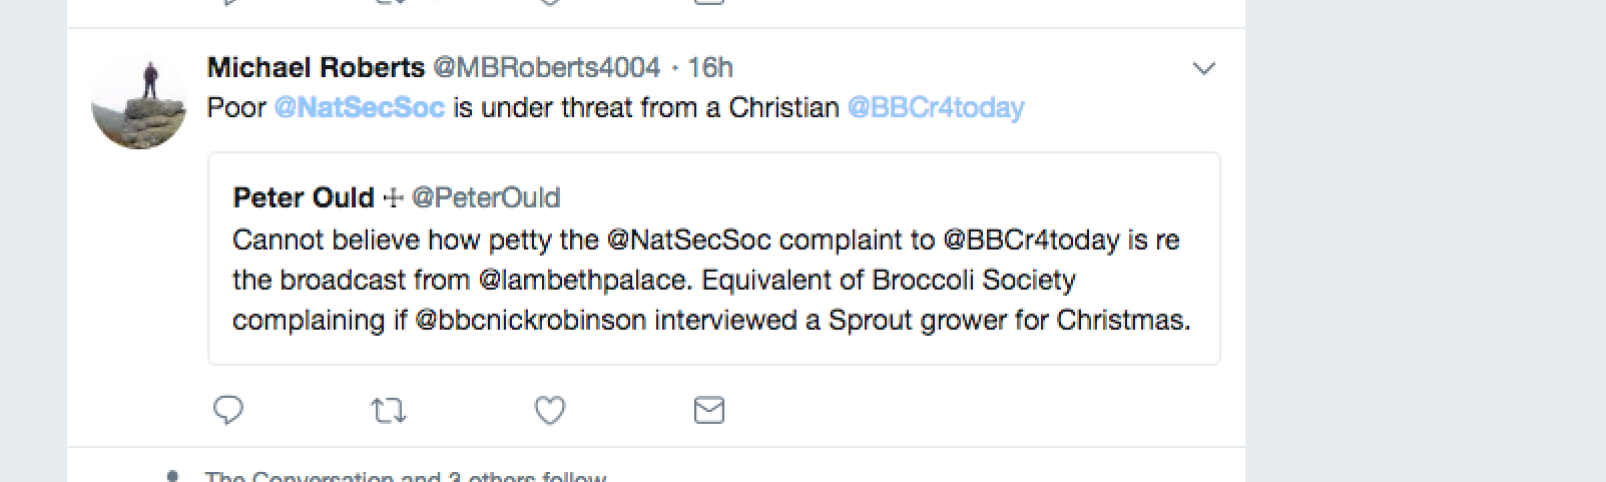This screenshot has height=482, width=1606.
Task: Open the tweet options chevron menu
Action: click(1204, 68)
